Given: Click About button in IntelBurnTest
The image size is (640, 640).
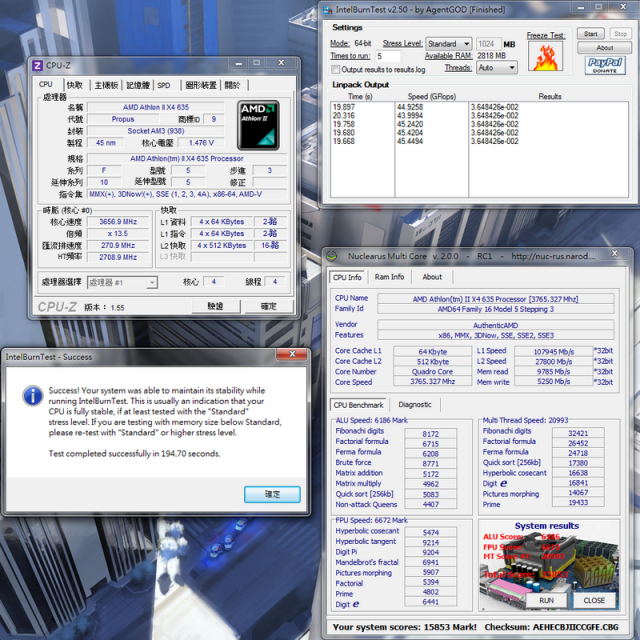Looking at the screenshot, I should (x=604, y=48).
